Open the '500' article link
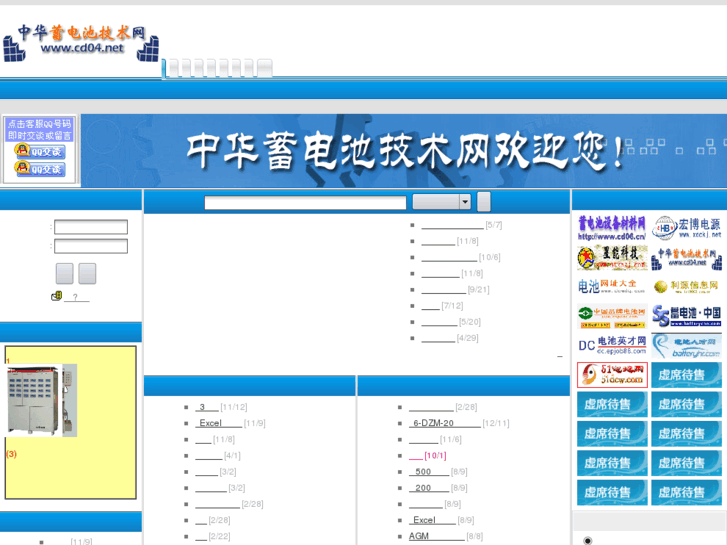This screenshot has height=545, width=727. click(429, 472)
